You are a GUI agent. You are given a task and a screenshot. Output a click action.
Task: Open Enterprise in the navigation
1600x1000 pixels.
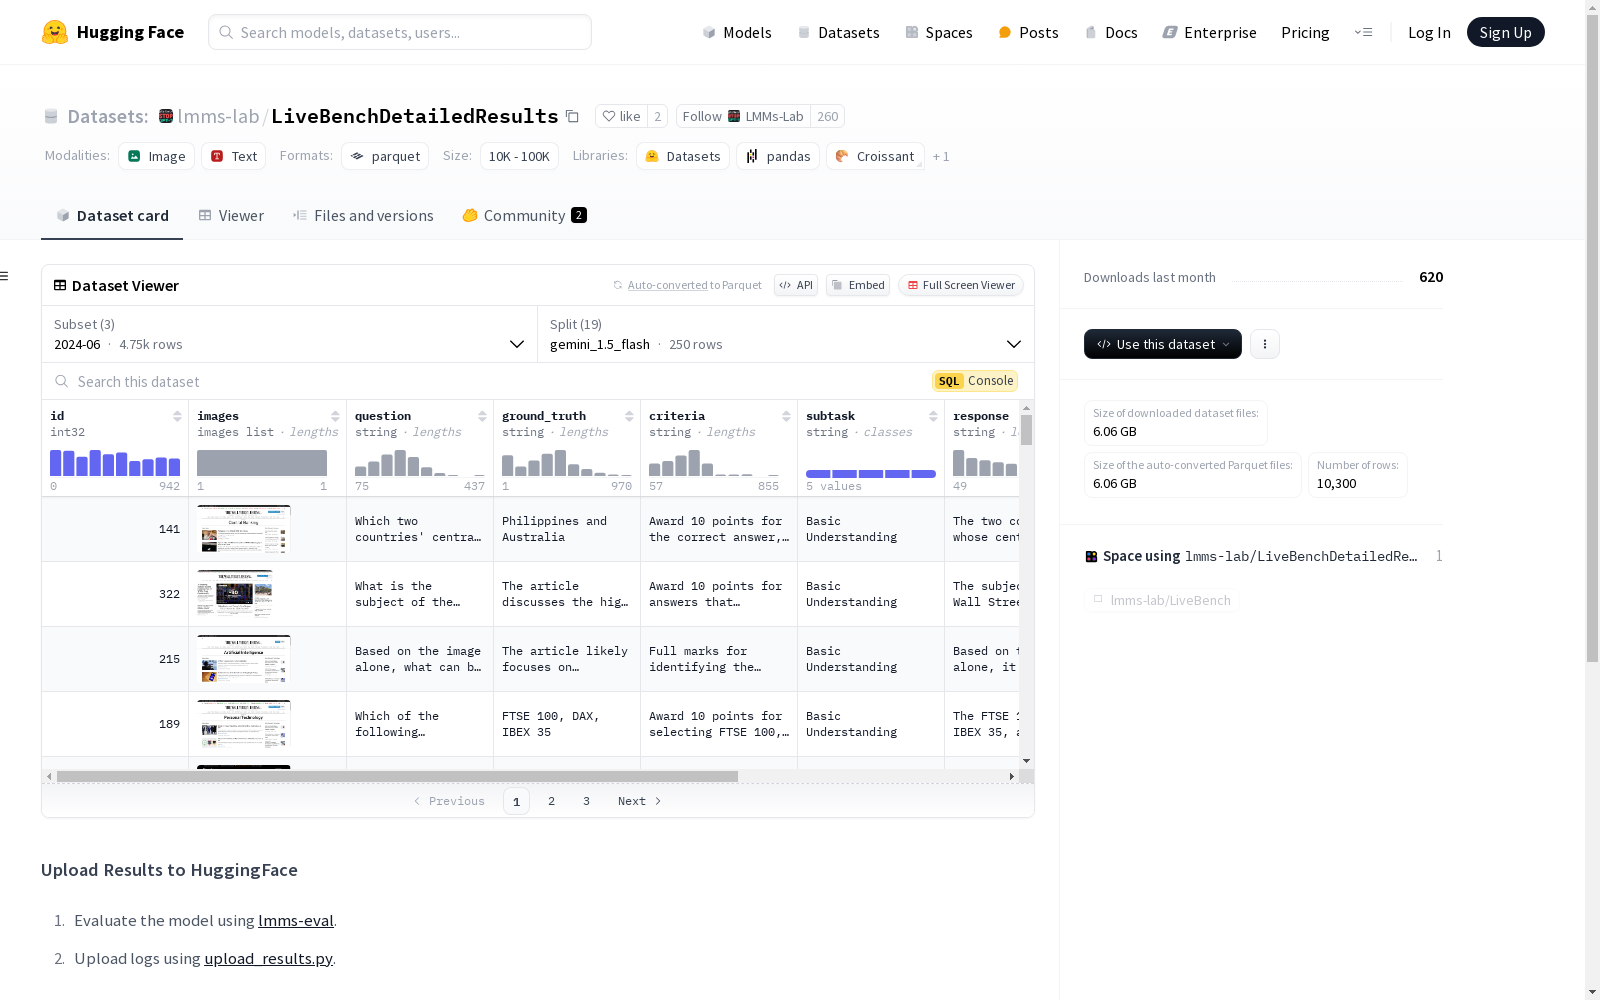click(1210, 32)
